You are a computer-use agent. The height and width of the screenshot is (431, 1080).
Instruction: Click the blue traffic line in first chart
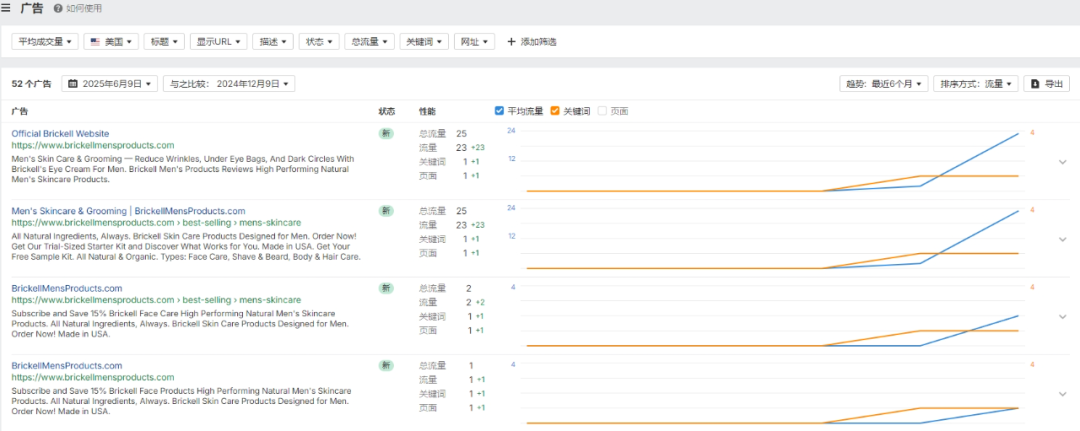[970, 160]
